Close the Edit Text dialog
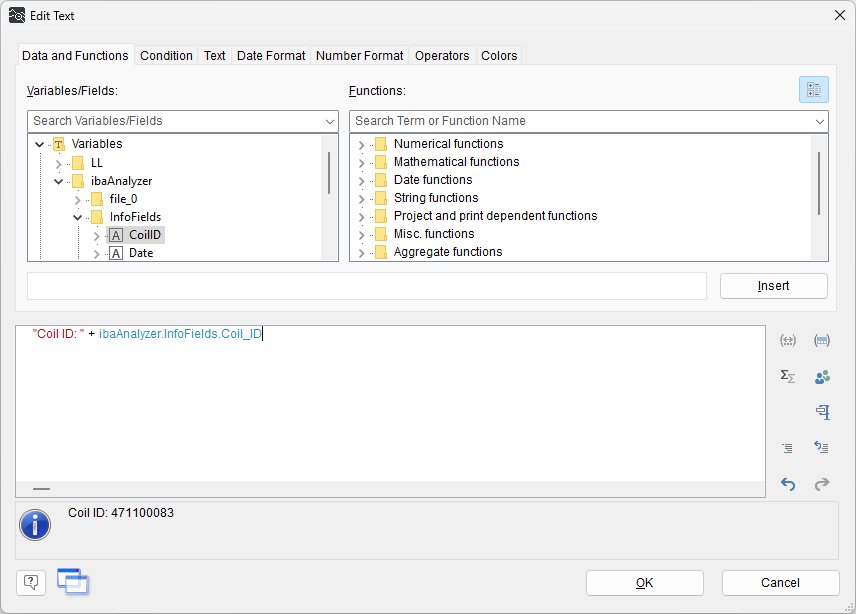Image resolution: width=856 pixels, height=614 pixels. coord(840,15)
